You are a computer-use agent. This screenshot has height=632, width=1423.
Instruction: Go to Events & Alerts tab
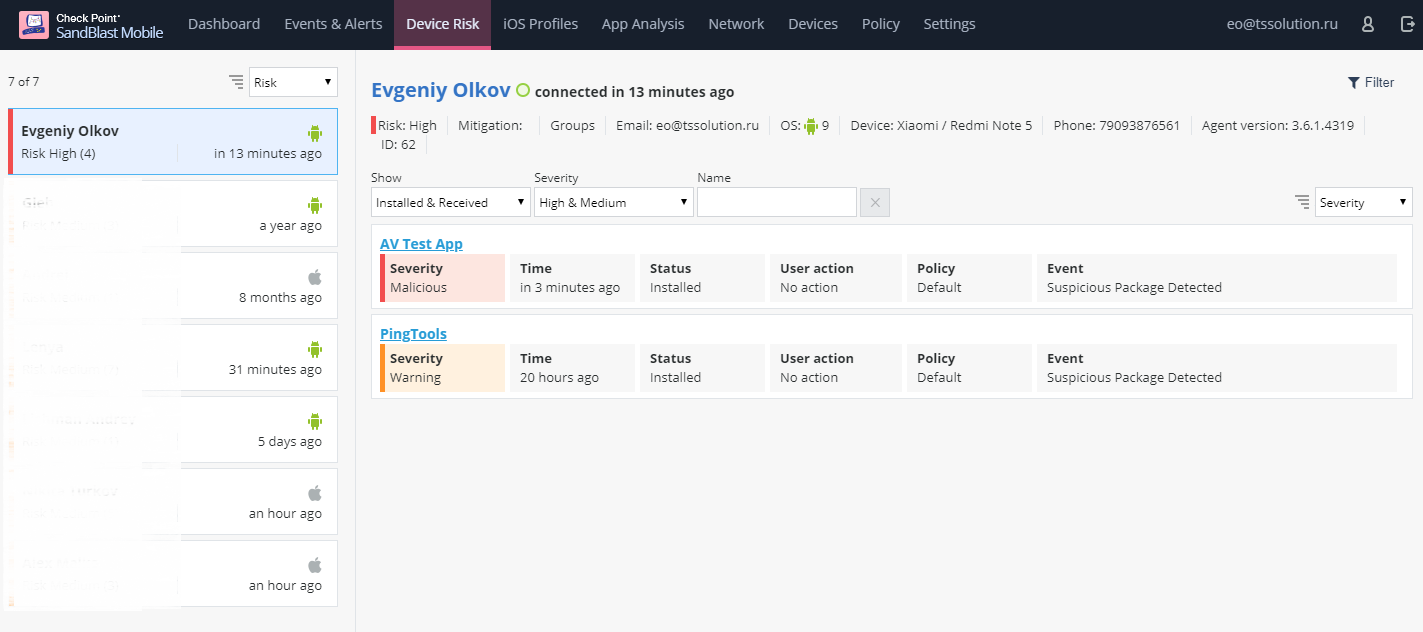coord(333,25)
